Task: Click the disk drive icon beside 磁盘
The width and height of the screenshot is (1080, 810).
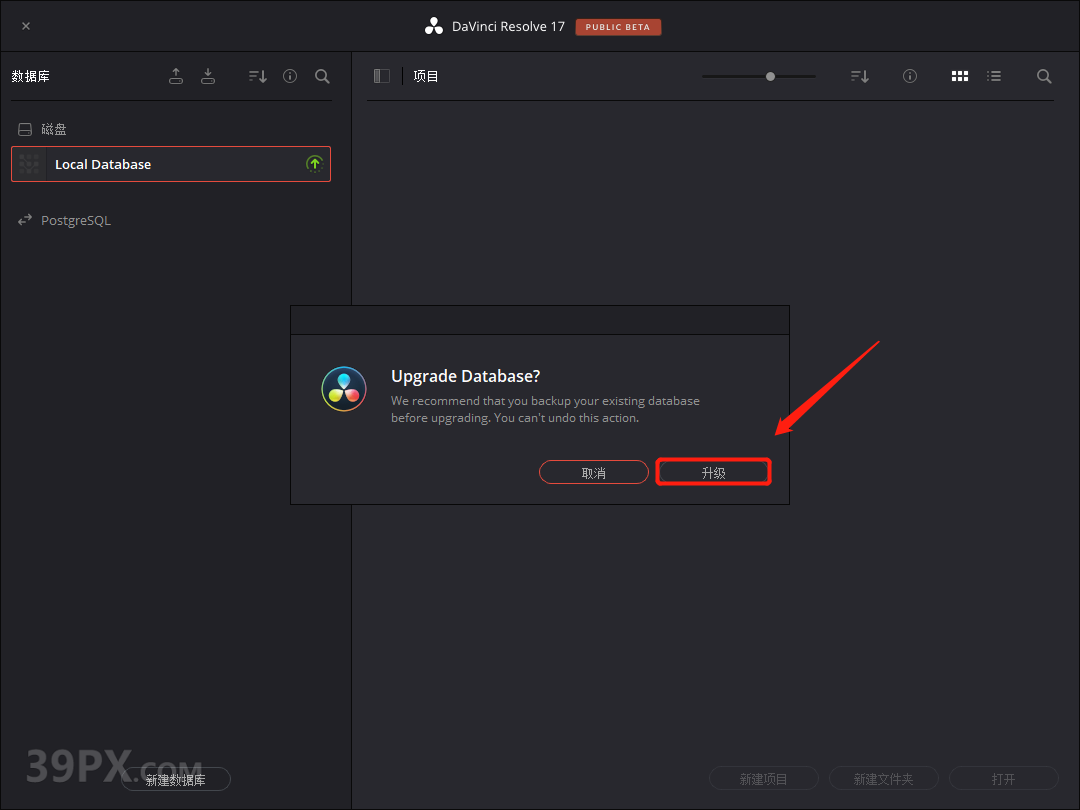Action: pos(25,129)
